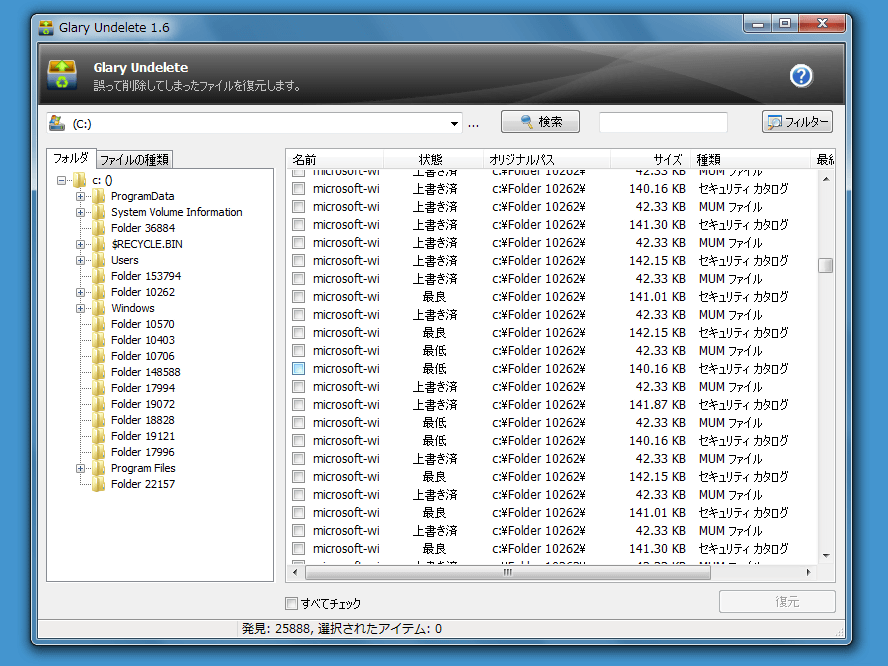The image size is (888, 666).
Task: Click the filter text field beside 検索
Action: point(663,122)
